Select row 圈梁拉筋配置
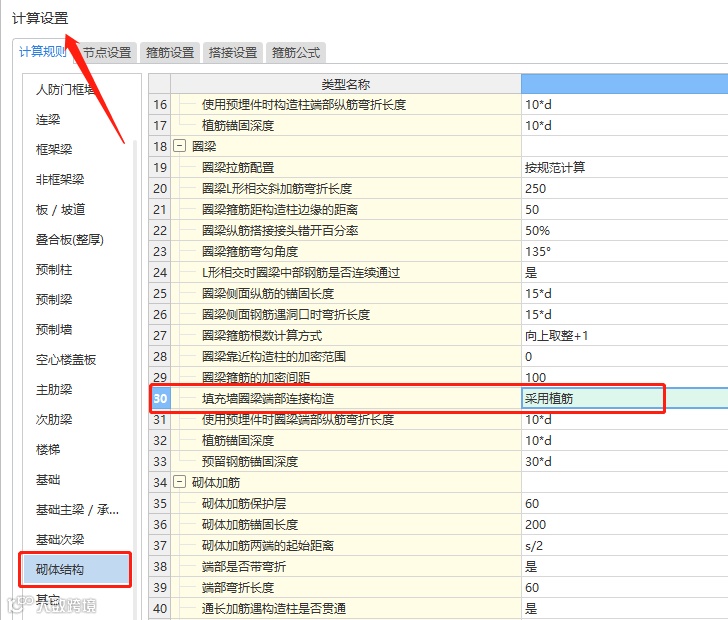Image resolution: width=728 pixels, height=620 pixels. [346, 167]
